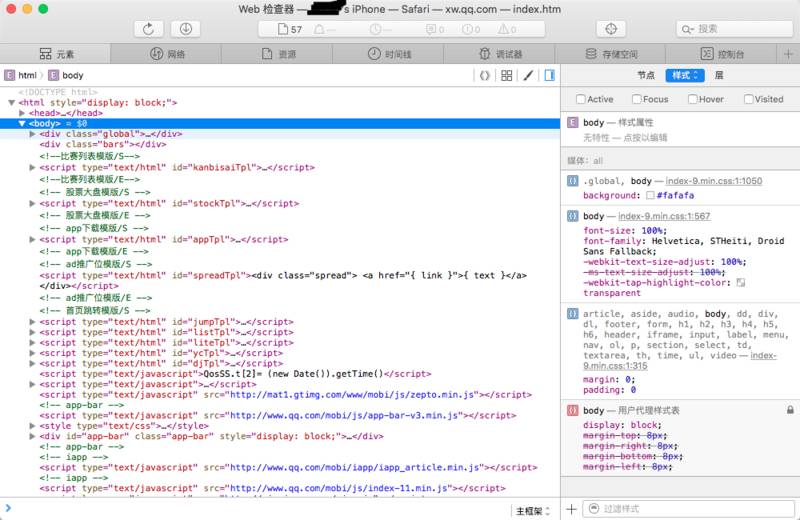800x520 pixels.
Task: Expand the appTpl script node
Action: point(33,239)
